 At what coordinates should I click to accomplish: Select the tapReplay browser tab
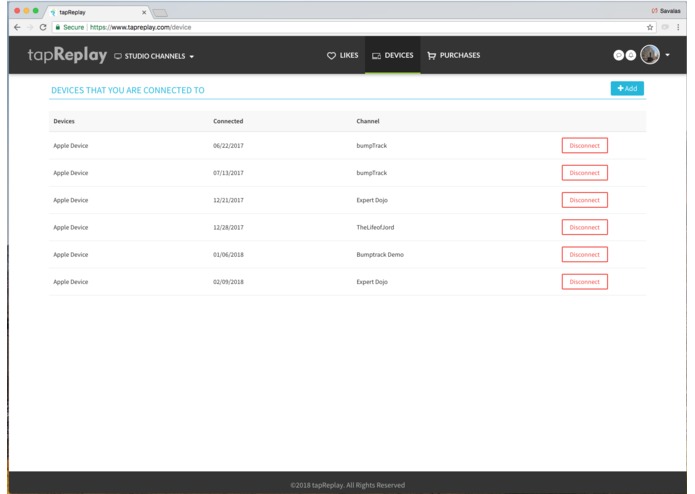click(x=98, y=12)
